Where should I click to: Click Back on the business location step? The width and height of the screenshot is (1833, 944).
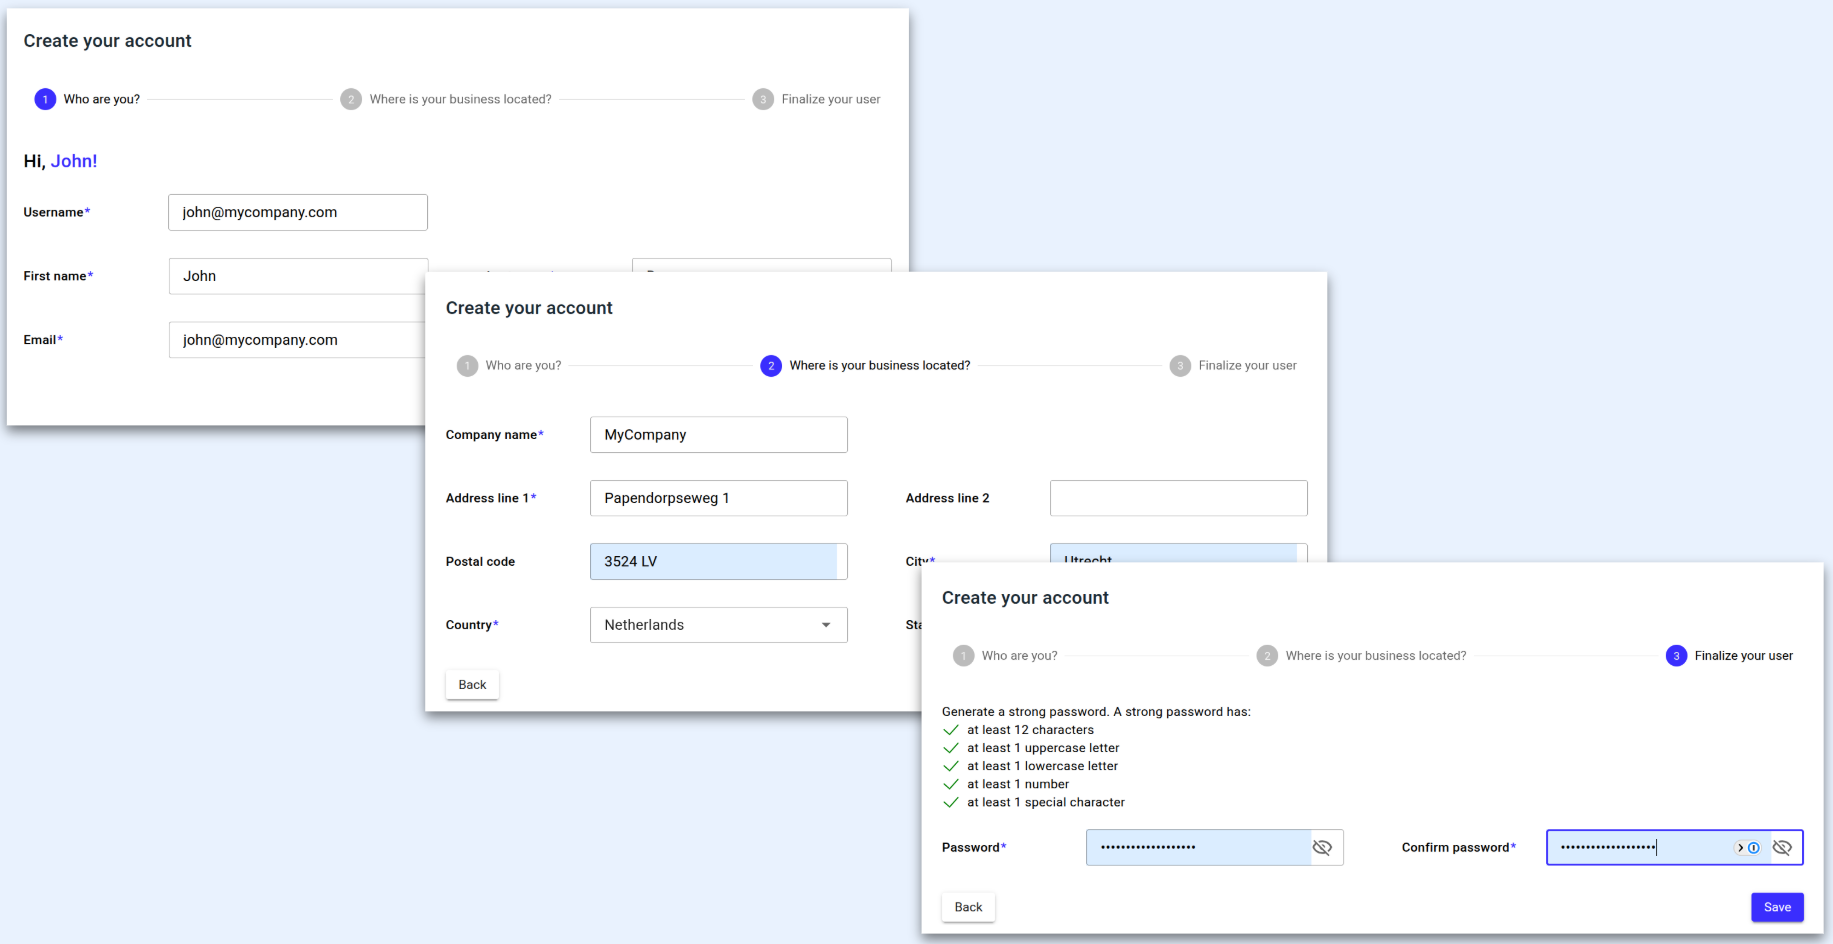pos(471,684)
